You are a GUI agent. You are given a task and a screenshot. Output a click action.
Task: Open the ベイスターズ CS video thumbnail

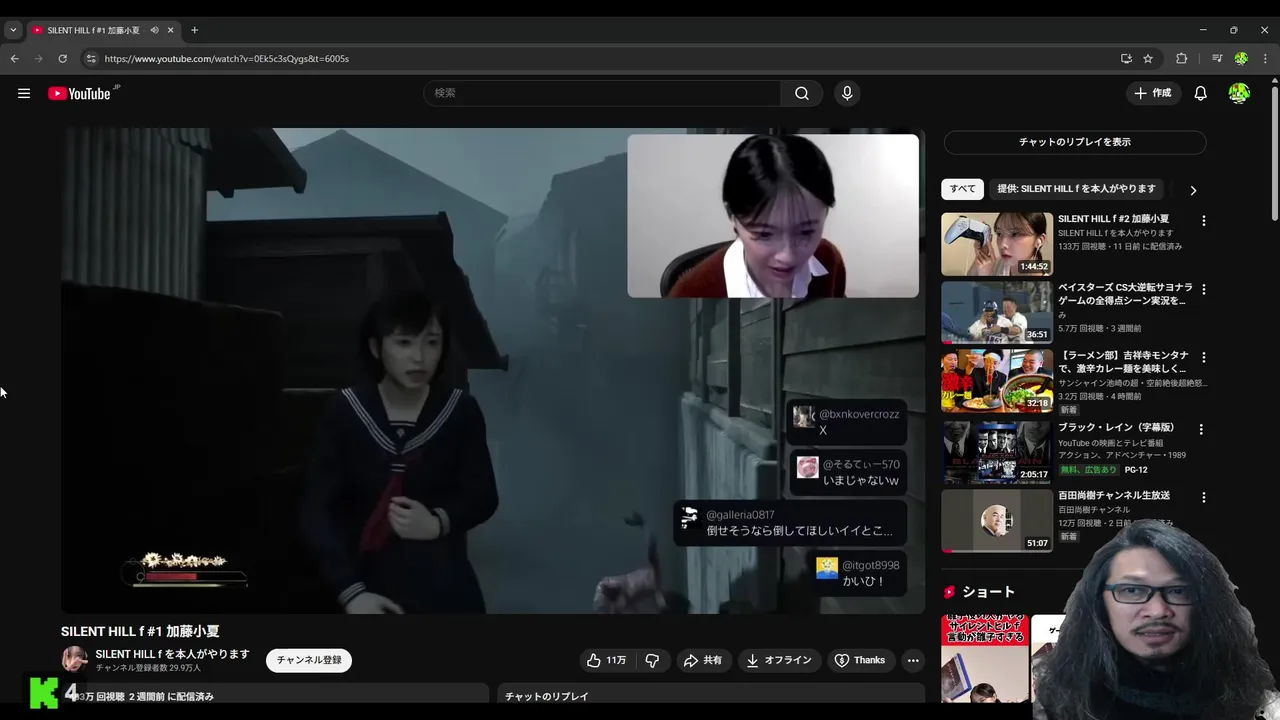[x=997, y=312]
